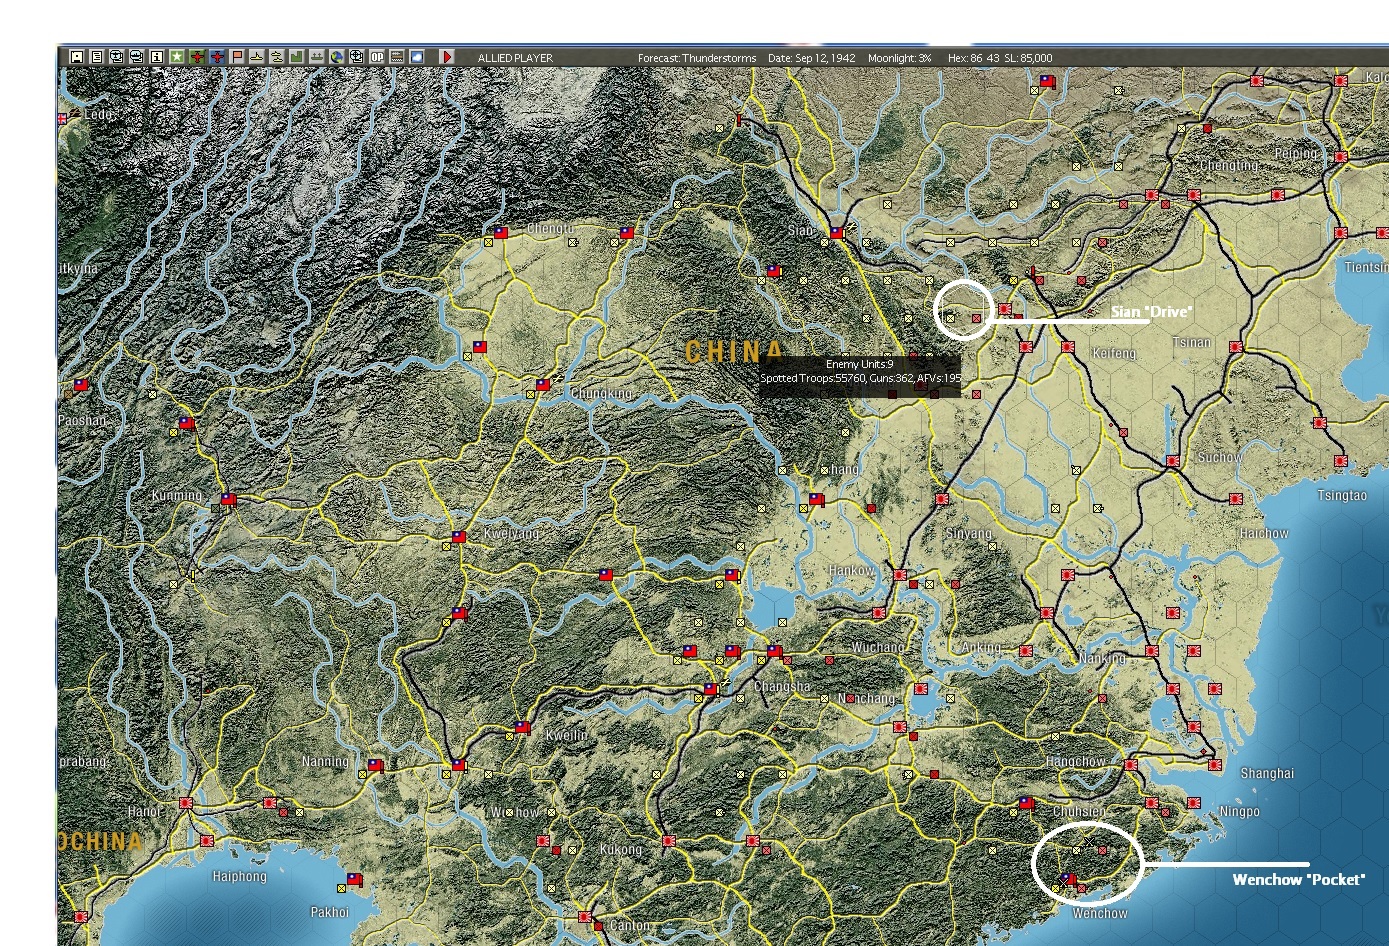1389x946 pixels.
Task: Click the ALLIED PLAYER label
Action: tap(515, 58)
